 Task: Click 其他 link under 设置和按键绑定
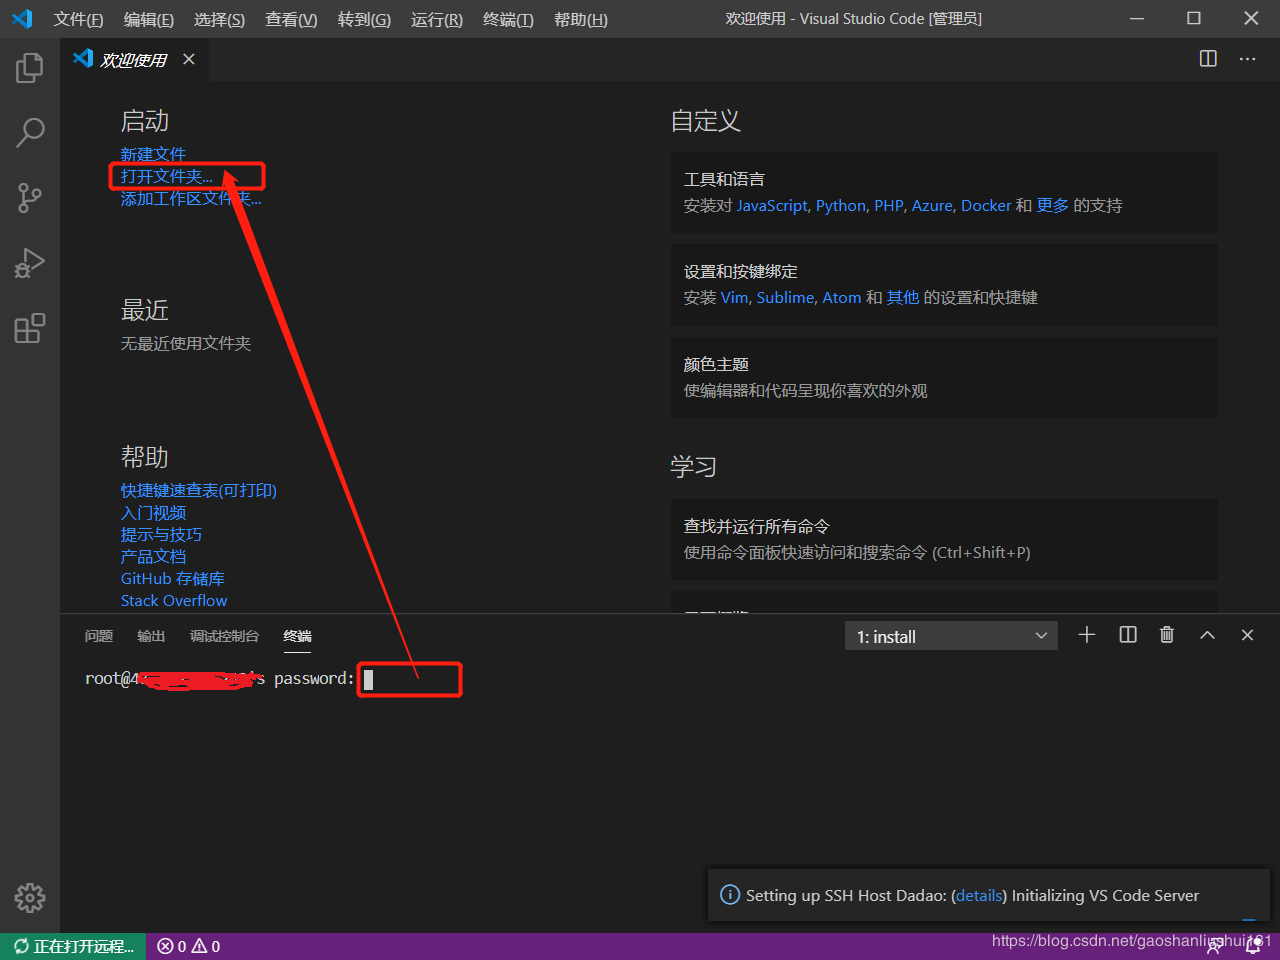903,297
